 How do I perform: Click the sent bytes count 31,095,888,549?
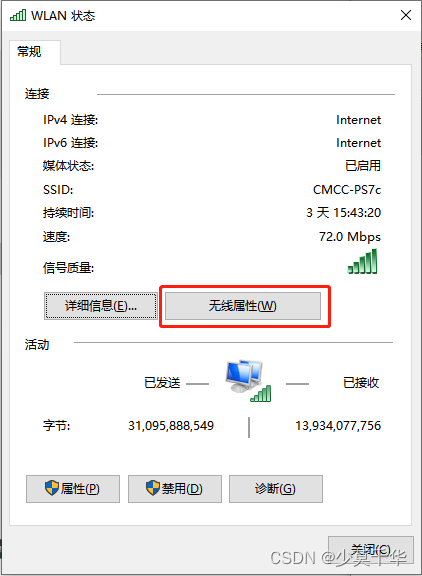coord(171,425)
